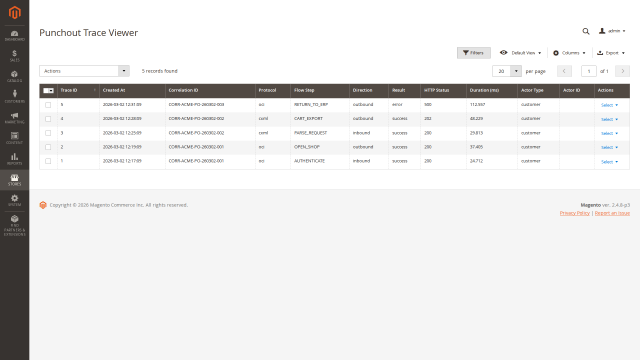Open the Default View dropdown
Image resolution: width=640 pixels, height=360 pixels.
pos(520,53)
